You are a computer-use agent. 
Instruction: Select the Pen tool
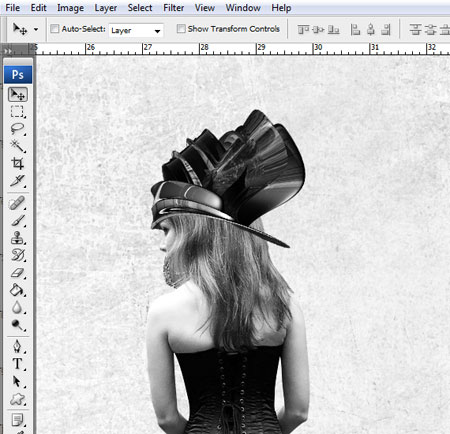point(17,346)
